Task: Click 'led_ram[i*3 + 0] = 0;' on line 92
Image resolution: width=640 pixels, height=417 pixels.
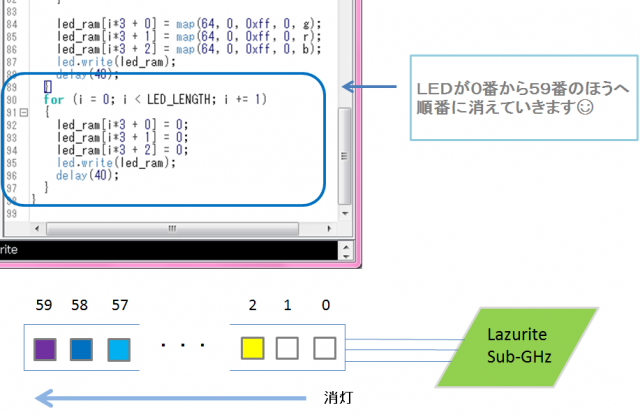Action: pos(122,124)
